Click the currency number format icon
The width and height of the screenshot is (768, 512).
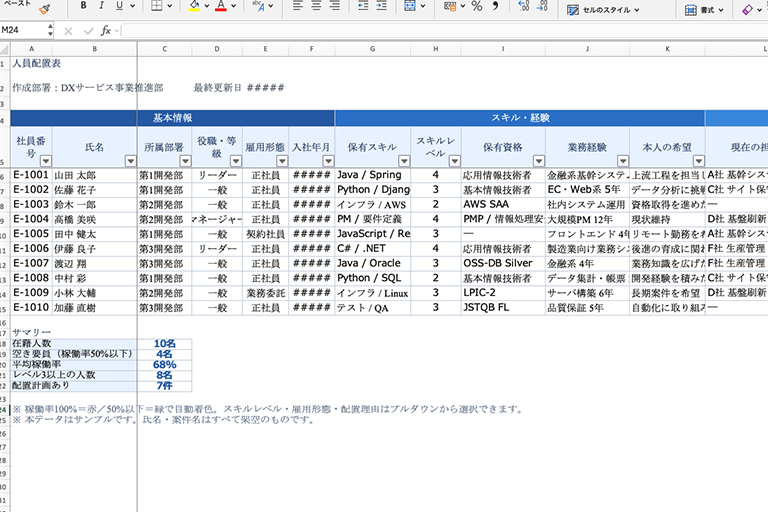450,6
